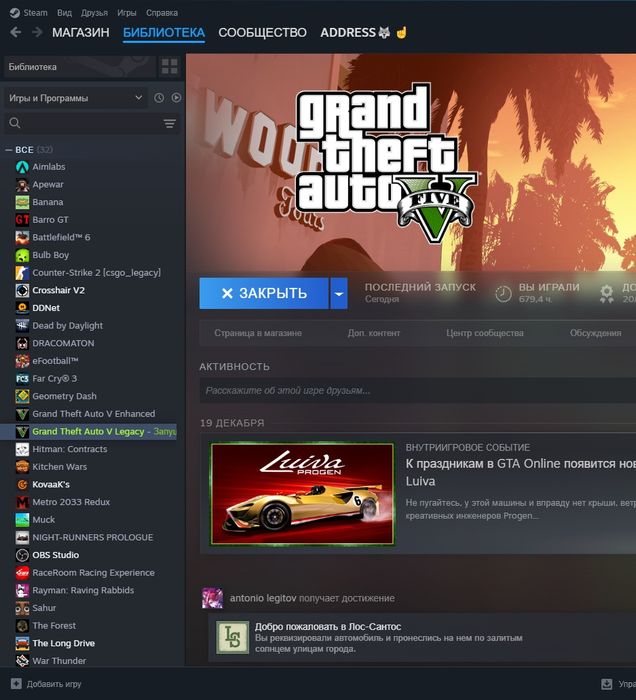Switch to the СООБЩЕСТВО tab
636x700 pixels.
click(262, 33)
